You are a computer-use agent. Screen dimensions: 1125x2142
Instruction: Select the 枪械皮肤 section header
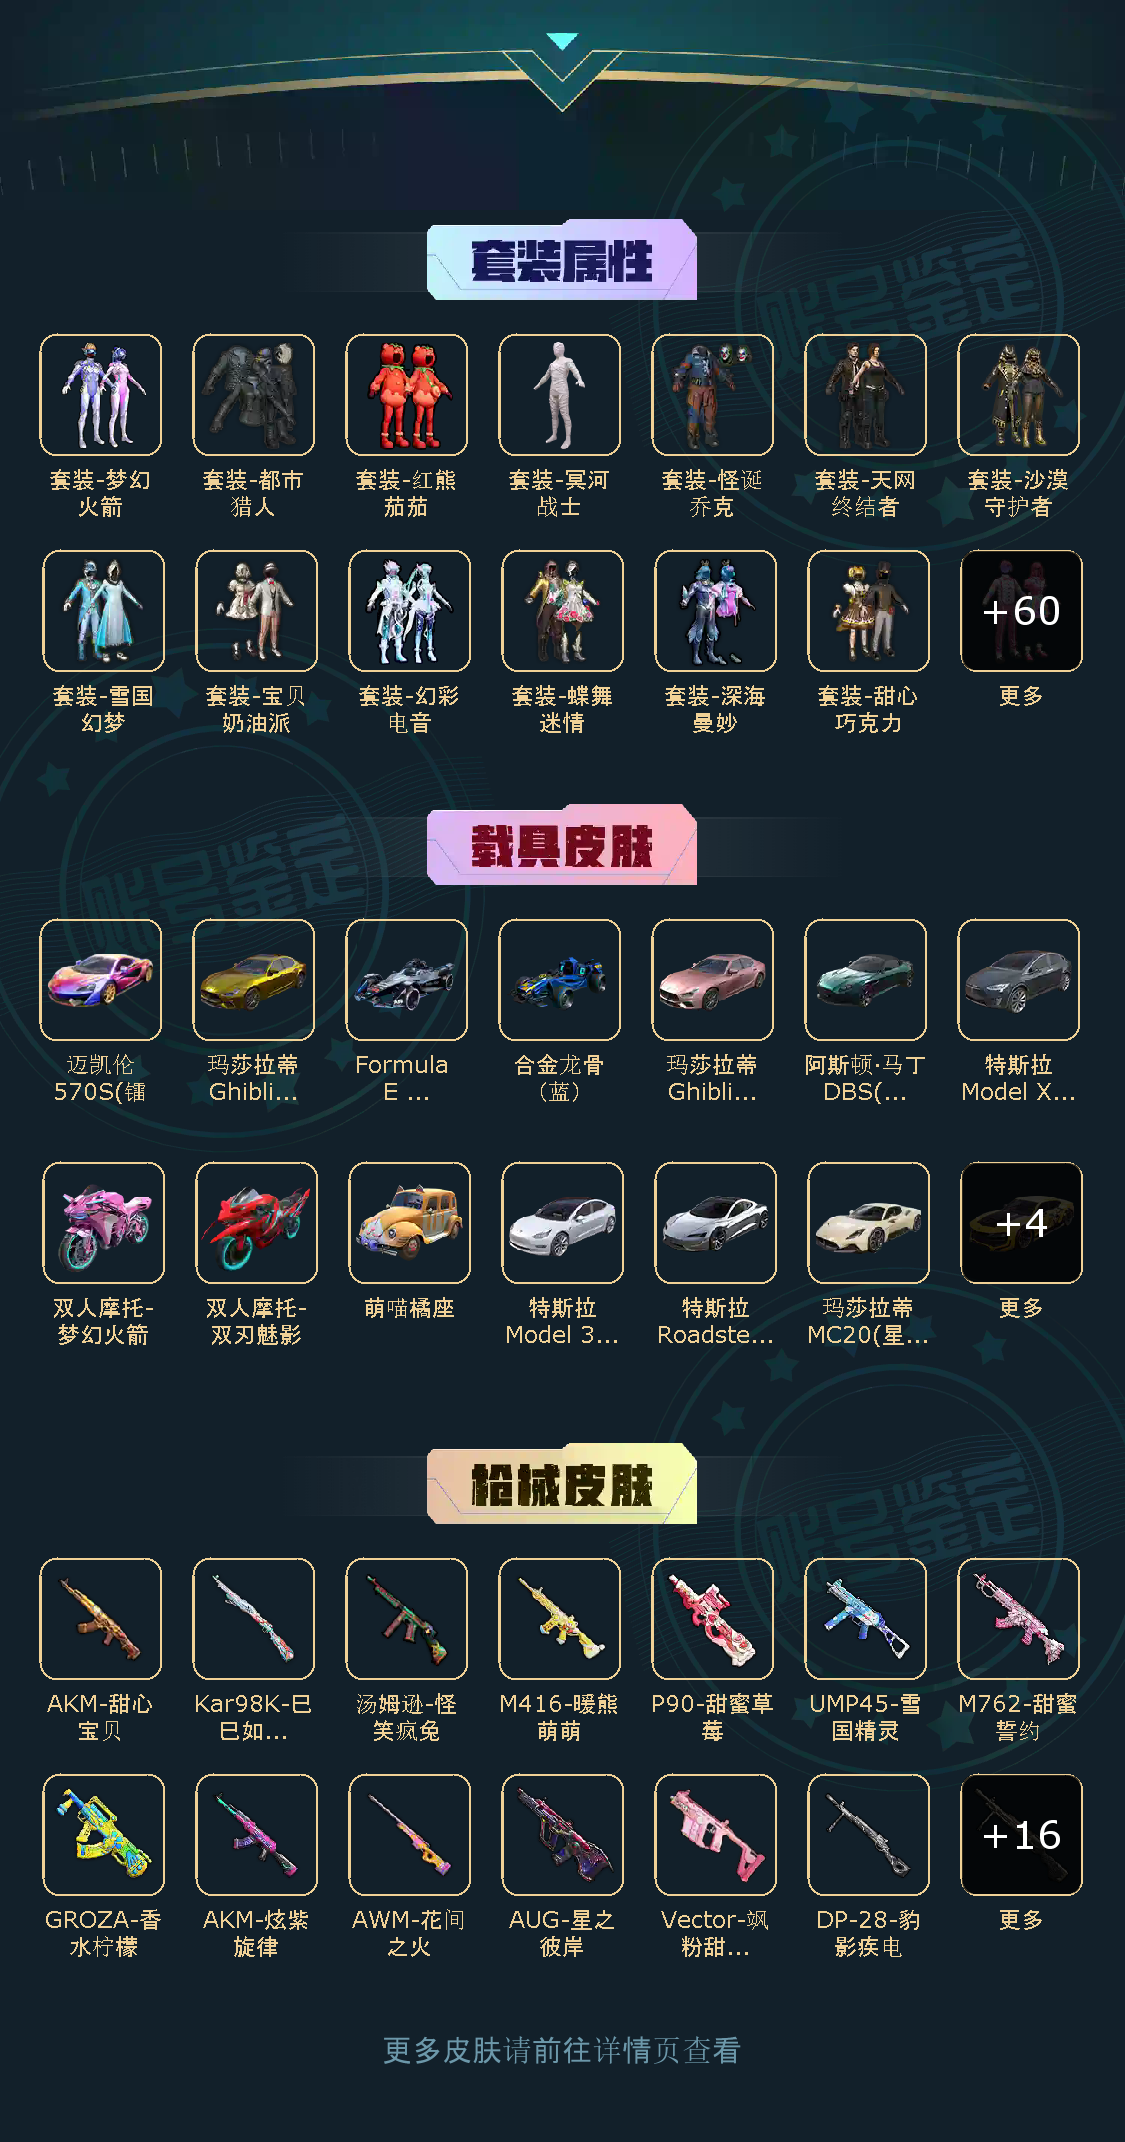(x=562, y=1484)
